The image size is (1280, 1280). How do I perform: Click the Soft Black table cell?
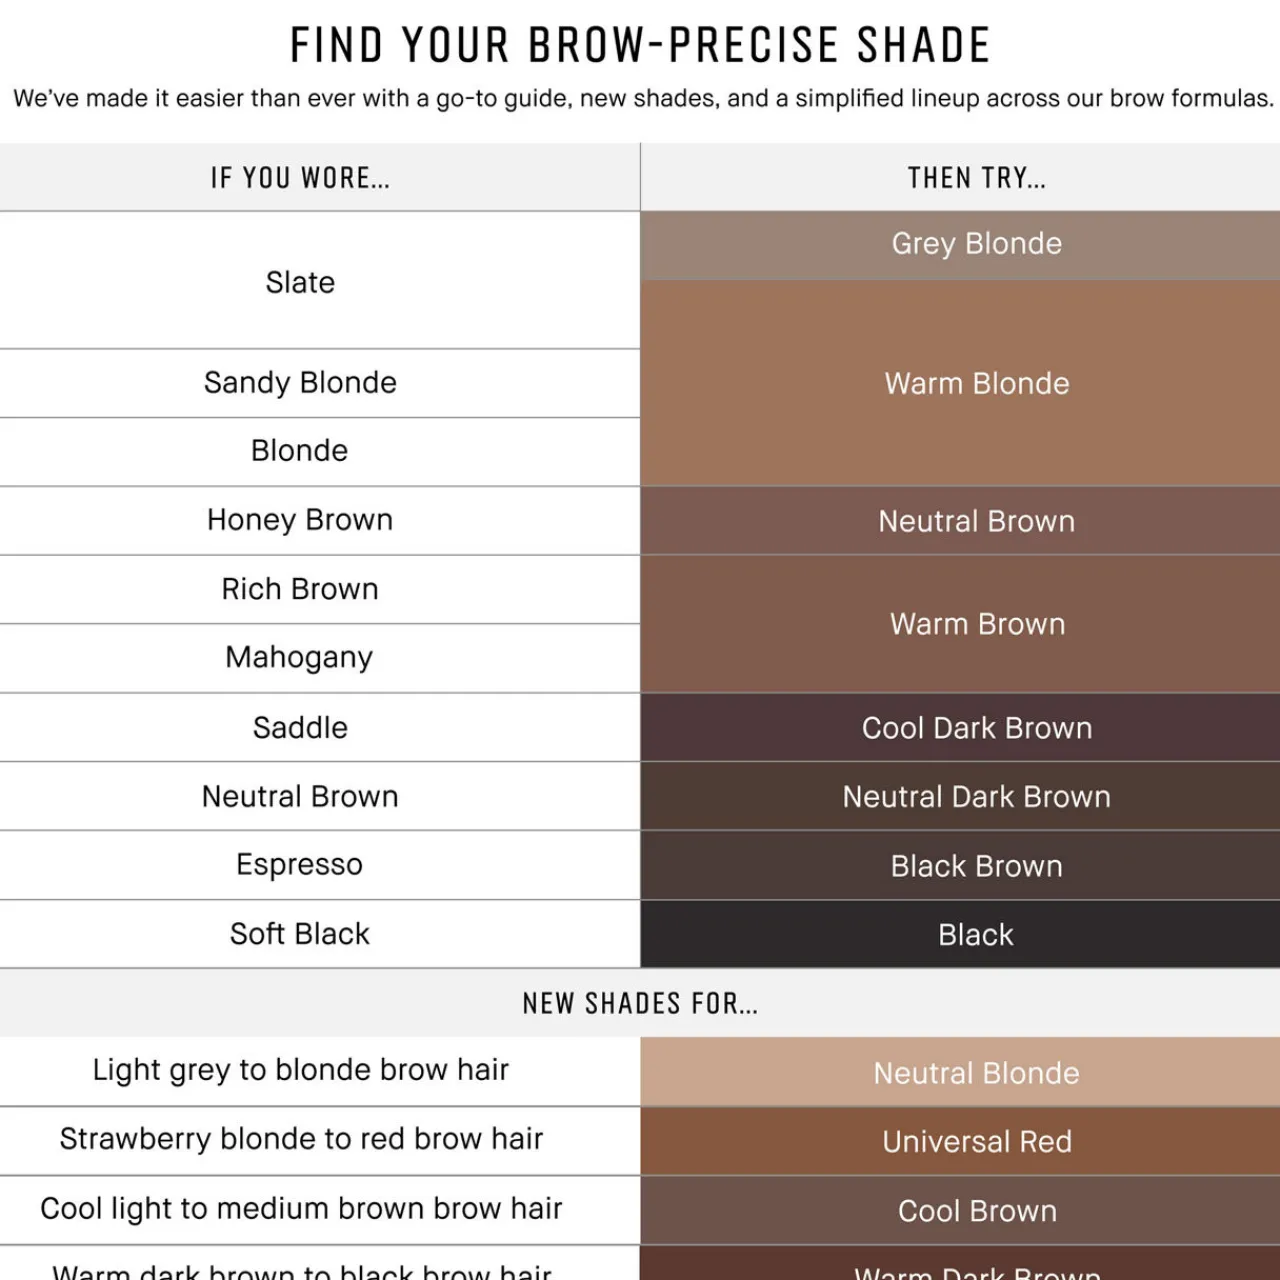300,934
